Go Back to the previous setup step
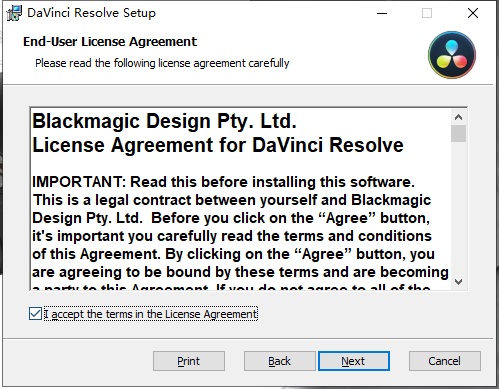The height and width of the screenshot is (389, 499). coord(279,361)
